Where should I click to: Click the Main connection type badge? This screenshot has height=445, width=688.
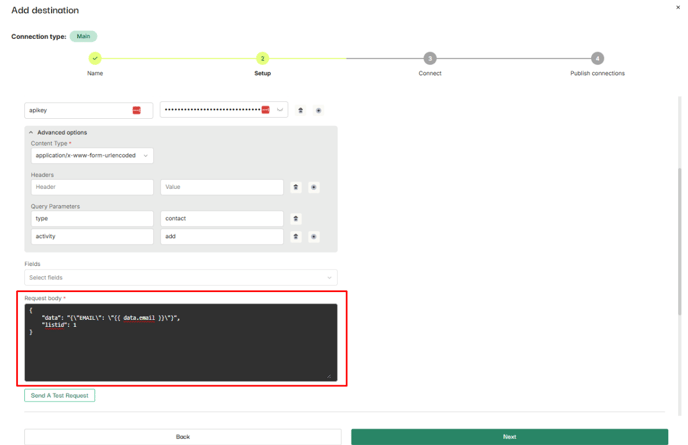pos(83,36)
